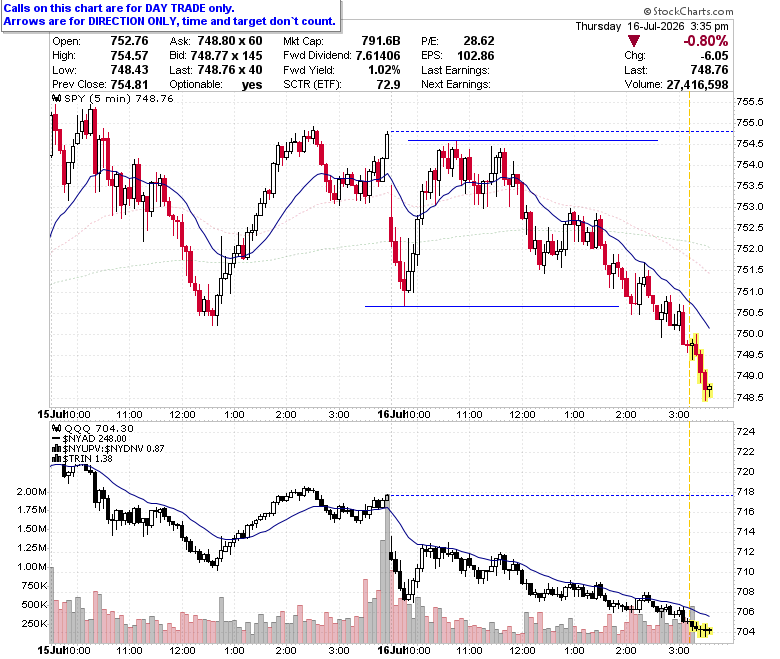Click the QQQ 704.30 panel title
The height and width of the screenshot is (659, 780).
click(99, 428)
